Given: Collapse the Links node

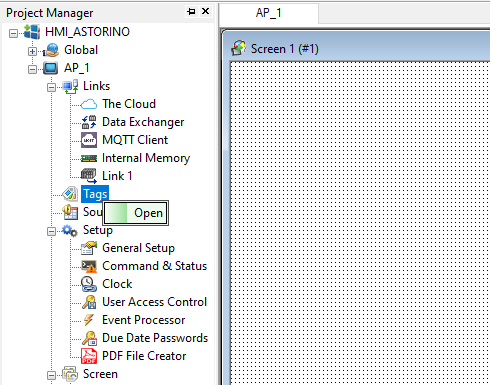Looking at the screenshot, I should pyautogui.click(x=51, y=87).
